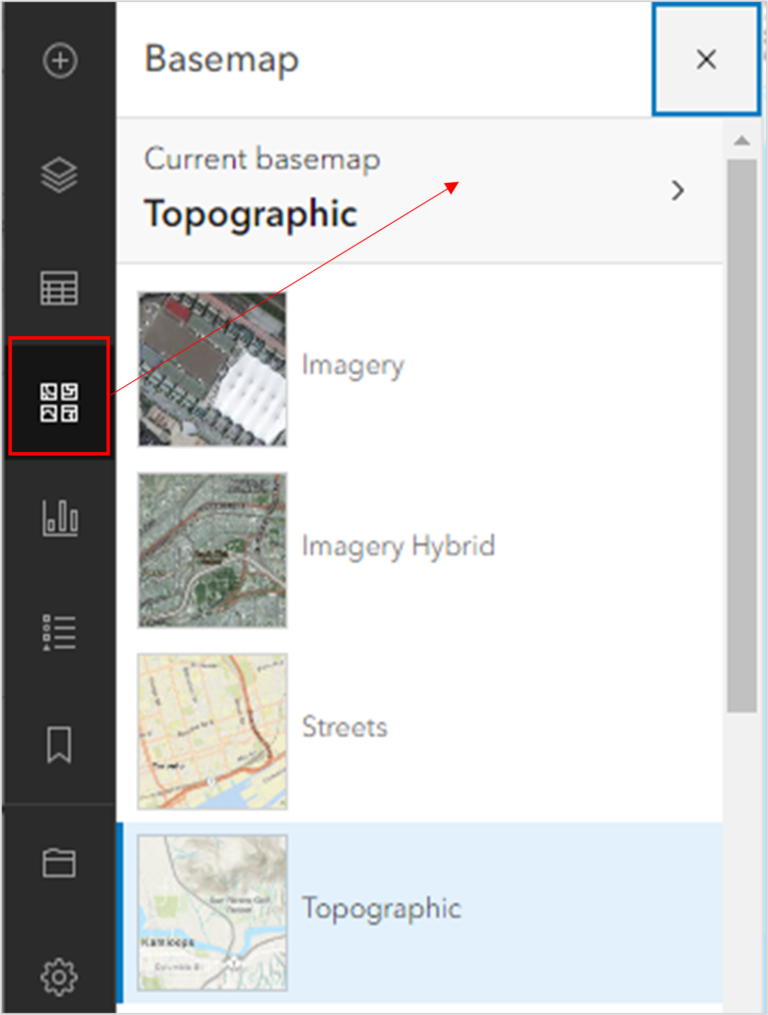Close the Basemap panel
The width and height of the screenshot is (768, 1015).
(706, 60)
